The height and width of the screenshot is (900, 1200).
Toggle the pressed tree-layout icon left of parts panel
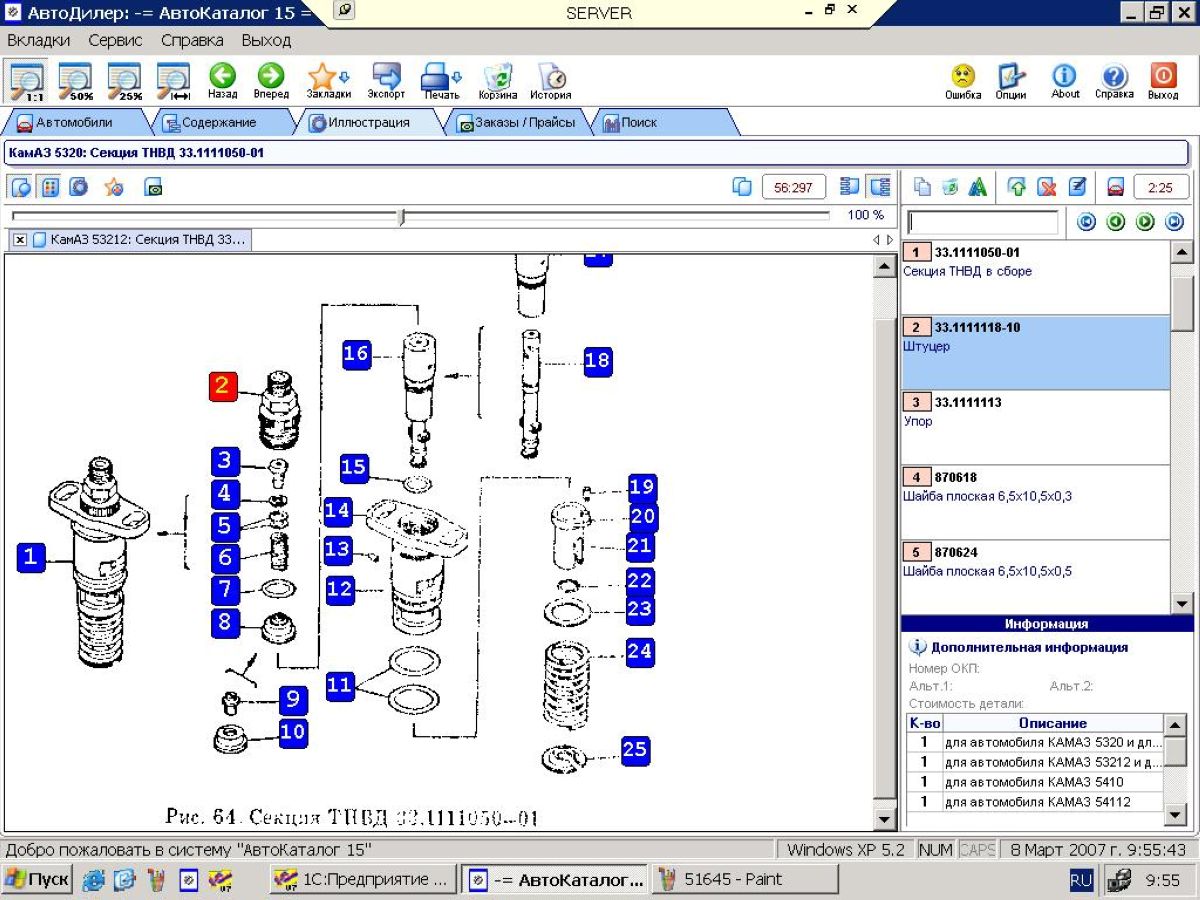pos(880,187)
